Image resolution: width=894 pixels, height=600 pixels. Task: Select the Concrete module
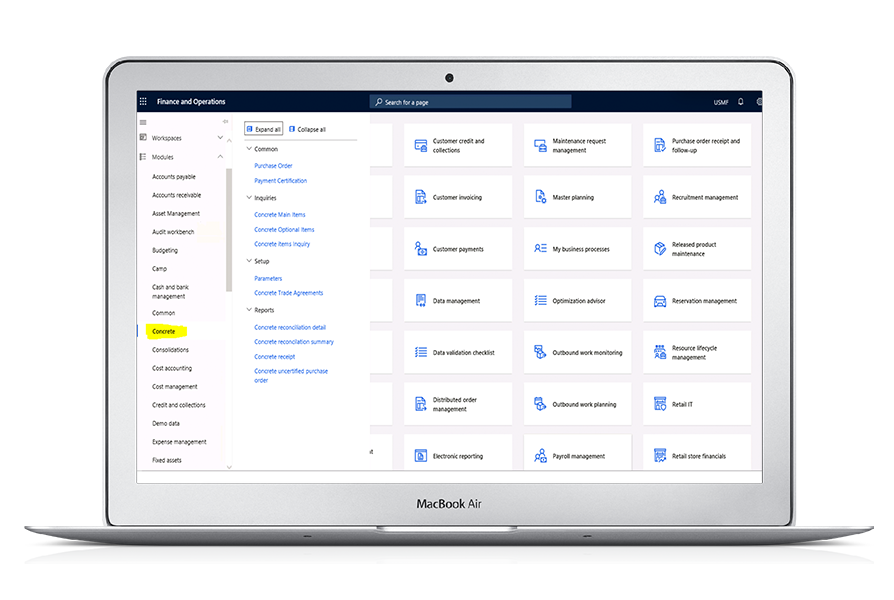[164, 331]
